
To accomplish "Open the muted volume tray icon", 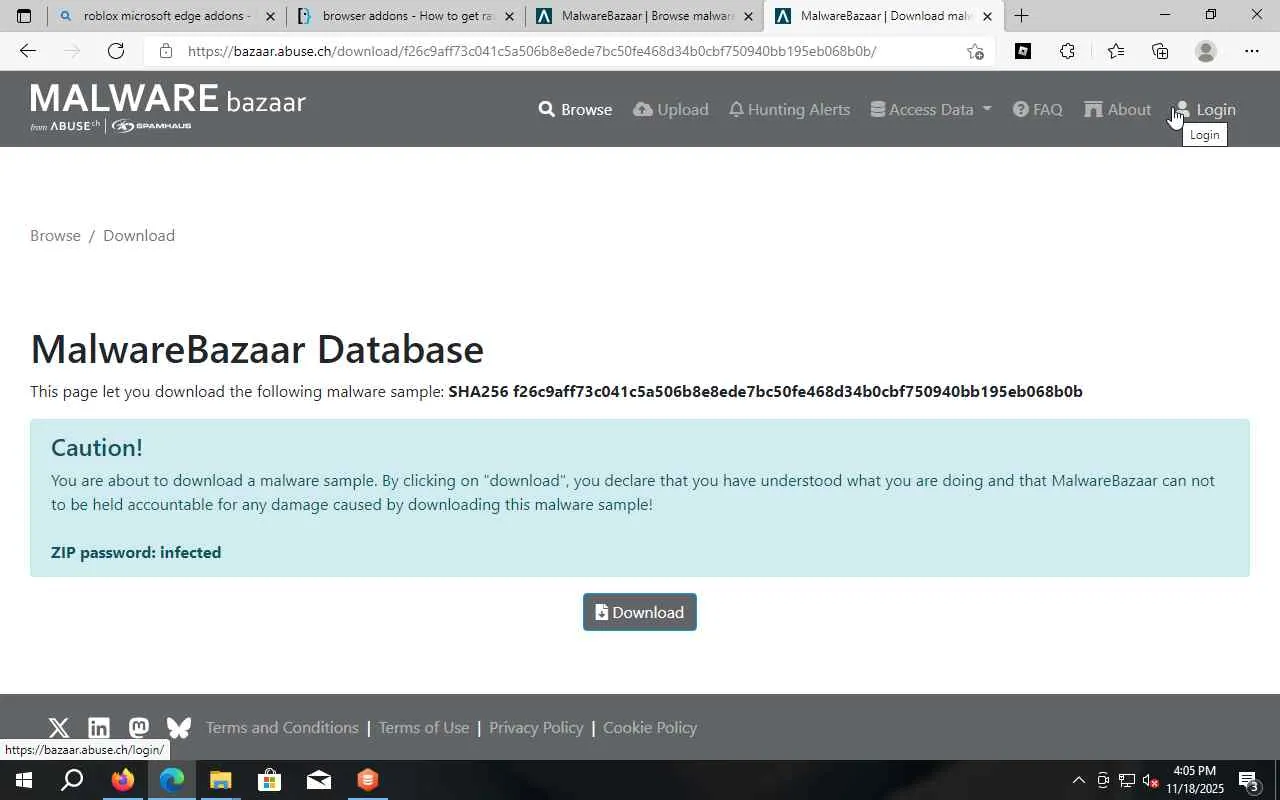I will click(1150, 780).
